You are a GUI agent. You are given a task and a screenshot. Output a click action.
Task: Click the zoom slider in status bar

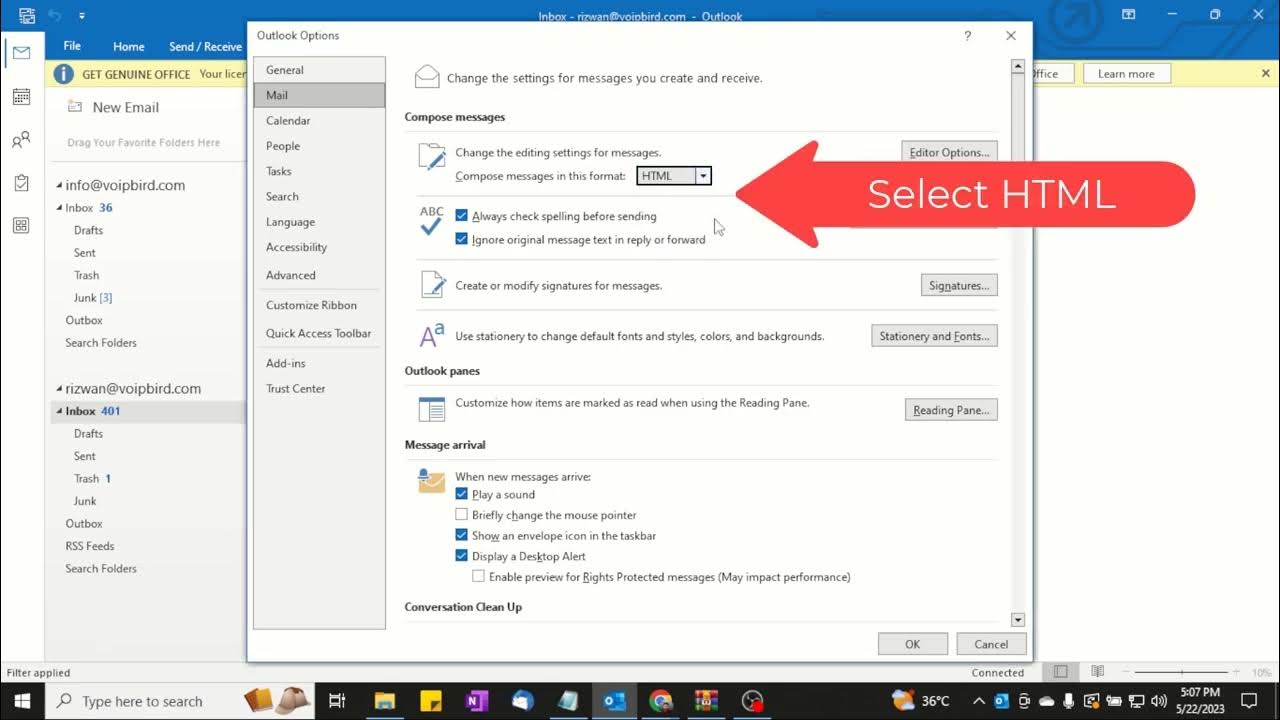[1184, 672]
